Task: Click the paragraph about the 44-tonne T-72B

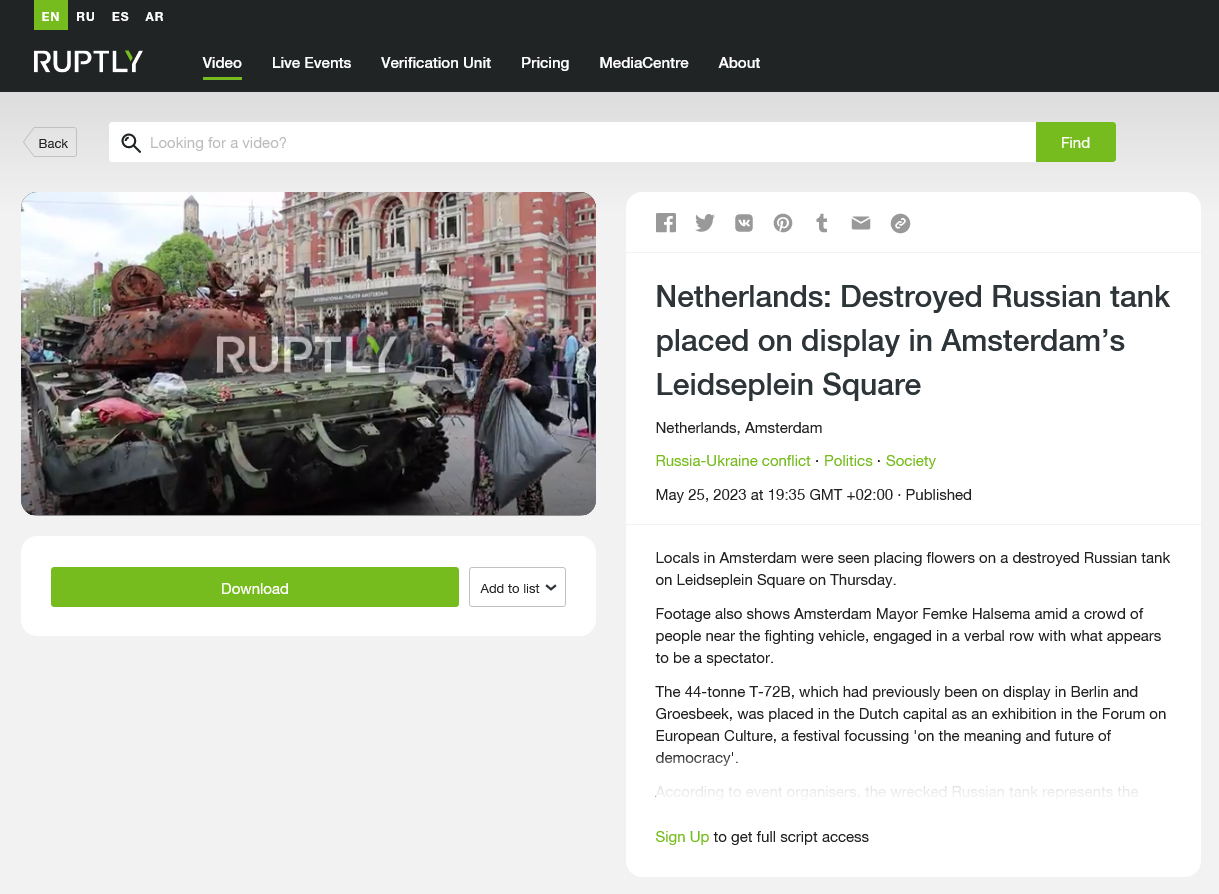Action: pyautogui.click(x=913, y=725)
